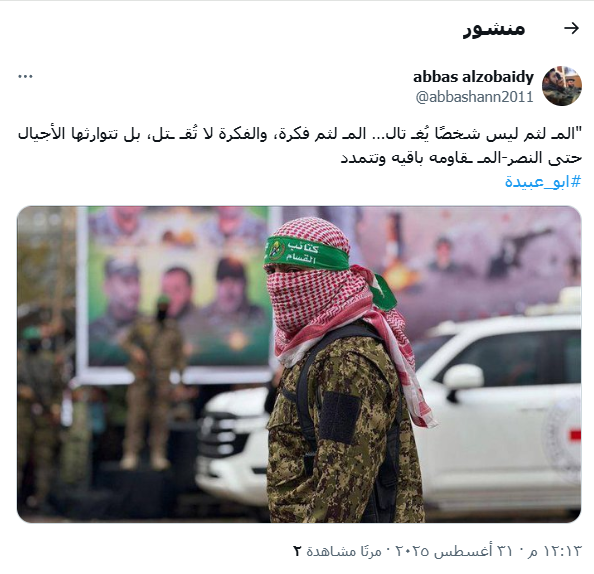594x574 pixels.
Task: Open the hashtag #ابو_عبيدة
Action: click(x=542, y=182)
